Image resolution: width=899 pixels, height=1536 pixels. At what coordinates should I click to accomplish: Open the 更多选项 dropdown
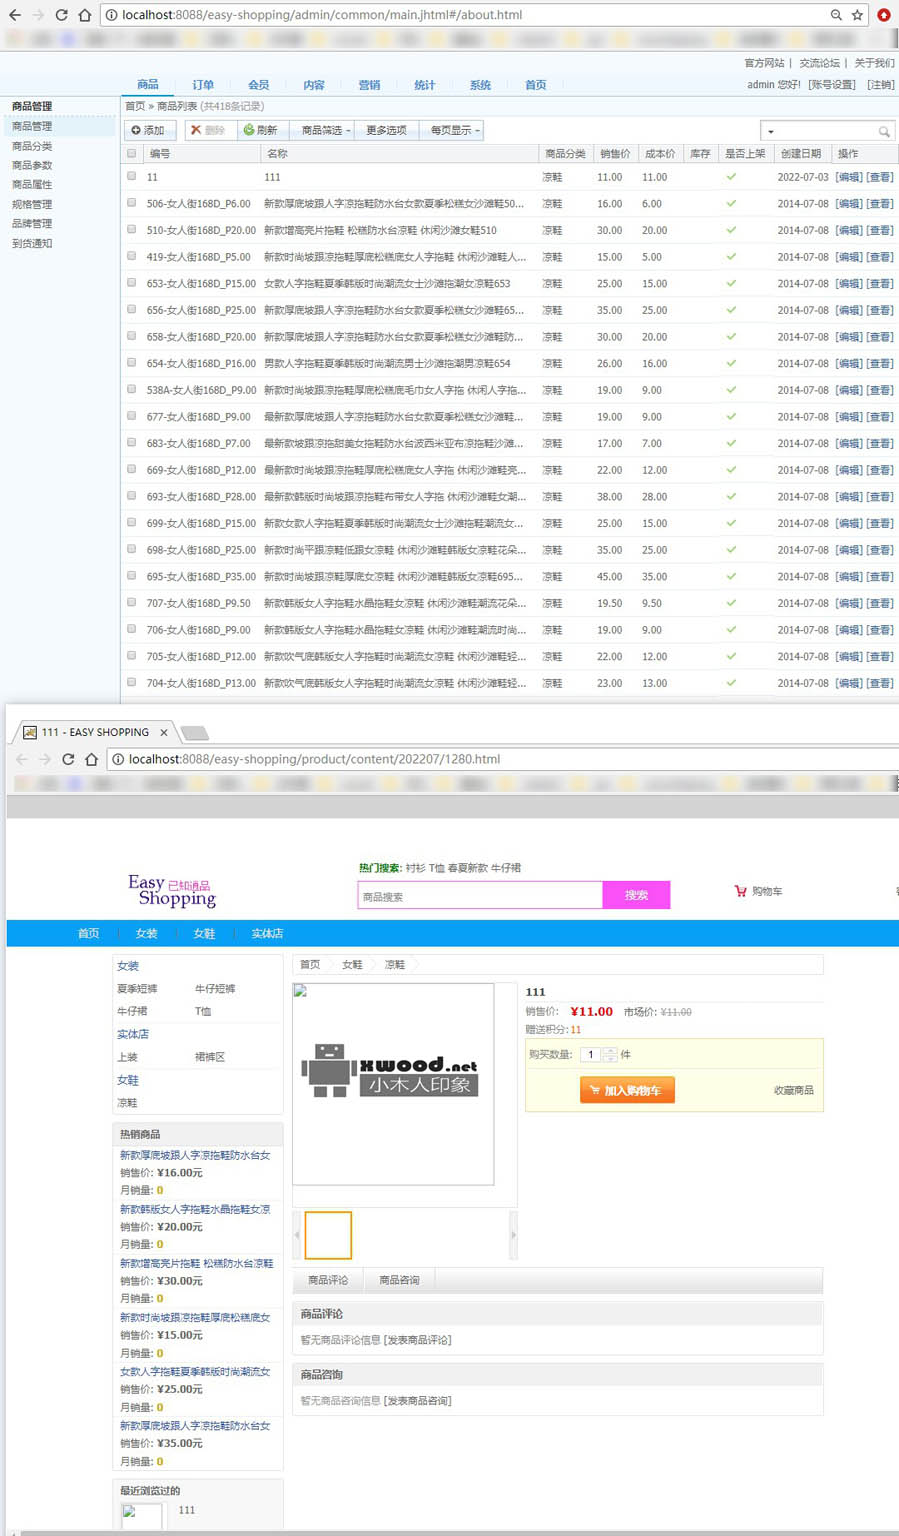[x=385, y=131]
